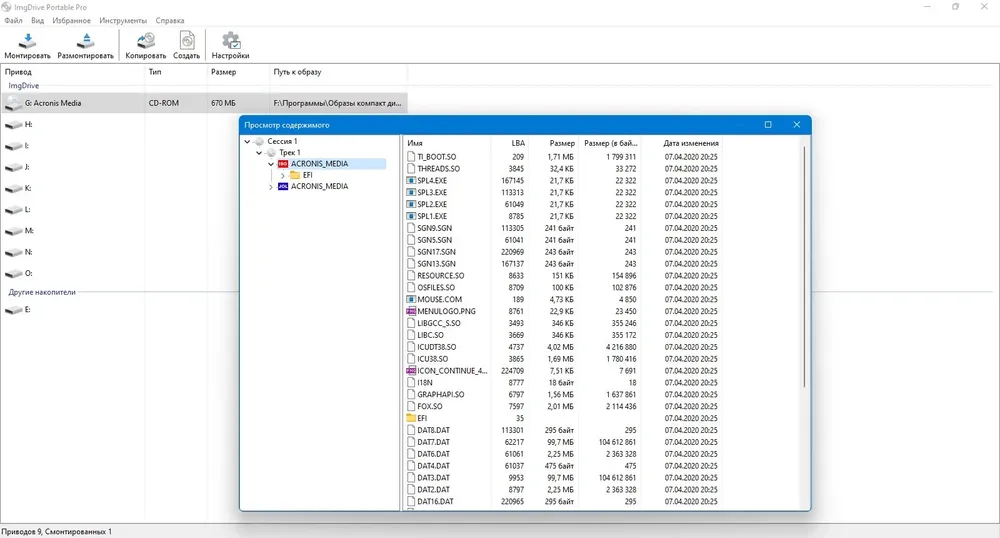Image resolution: width=1000 pixels, height=538 pixels.
Task: Sort files by Размер column header
Action: [x=562, y=143]
